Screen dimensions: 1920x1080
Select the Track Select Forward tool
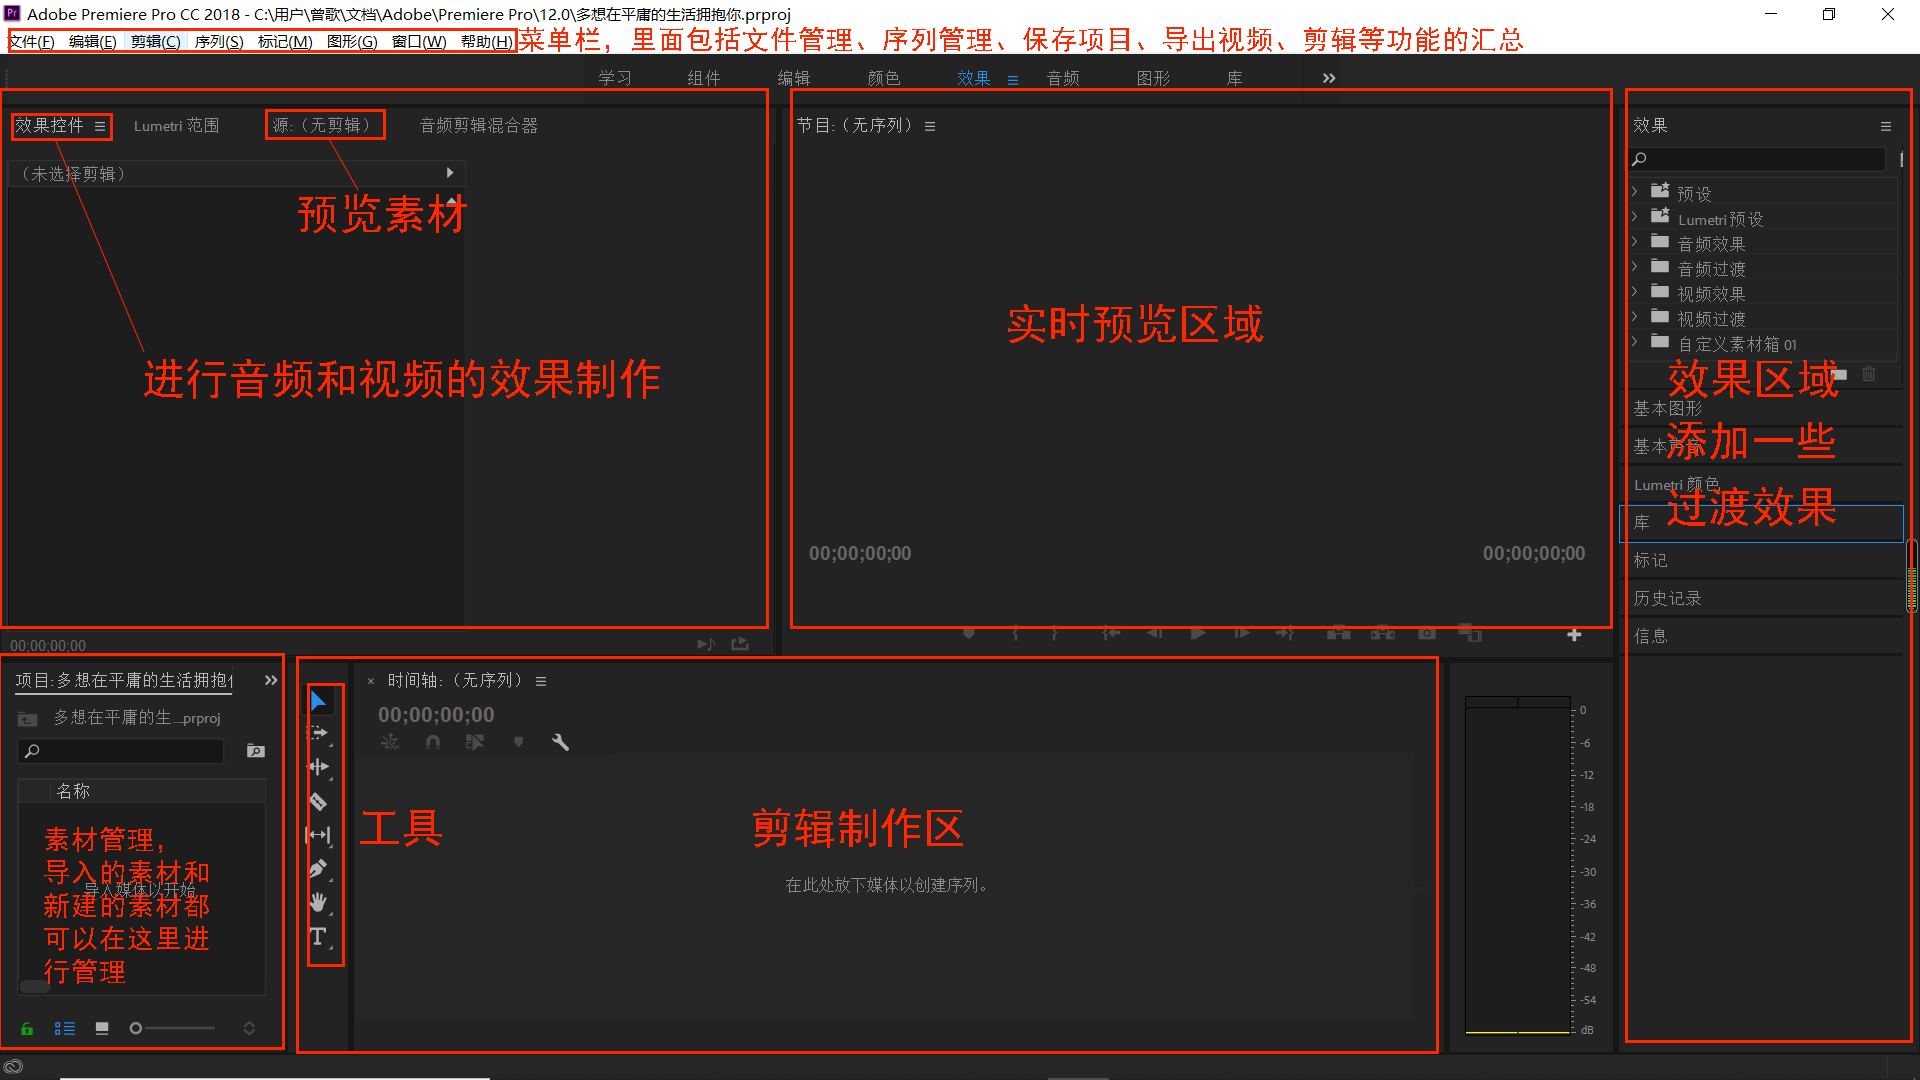(318, 733)
